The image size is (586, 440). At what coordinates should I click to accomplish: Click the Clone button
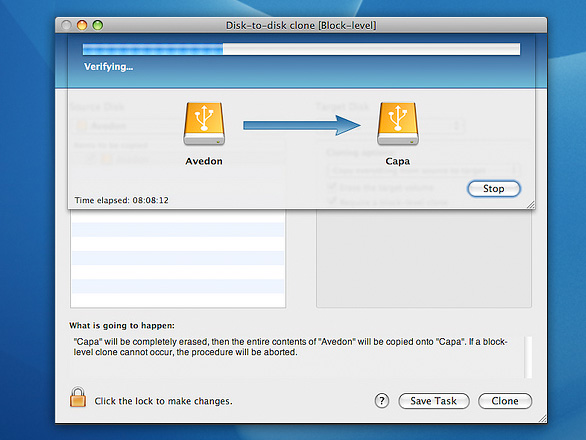pyautogui.click(x=505, y=401)
